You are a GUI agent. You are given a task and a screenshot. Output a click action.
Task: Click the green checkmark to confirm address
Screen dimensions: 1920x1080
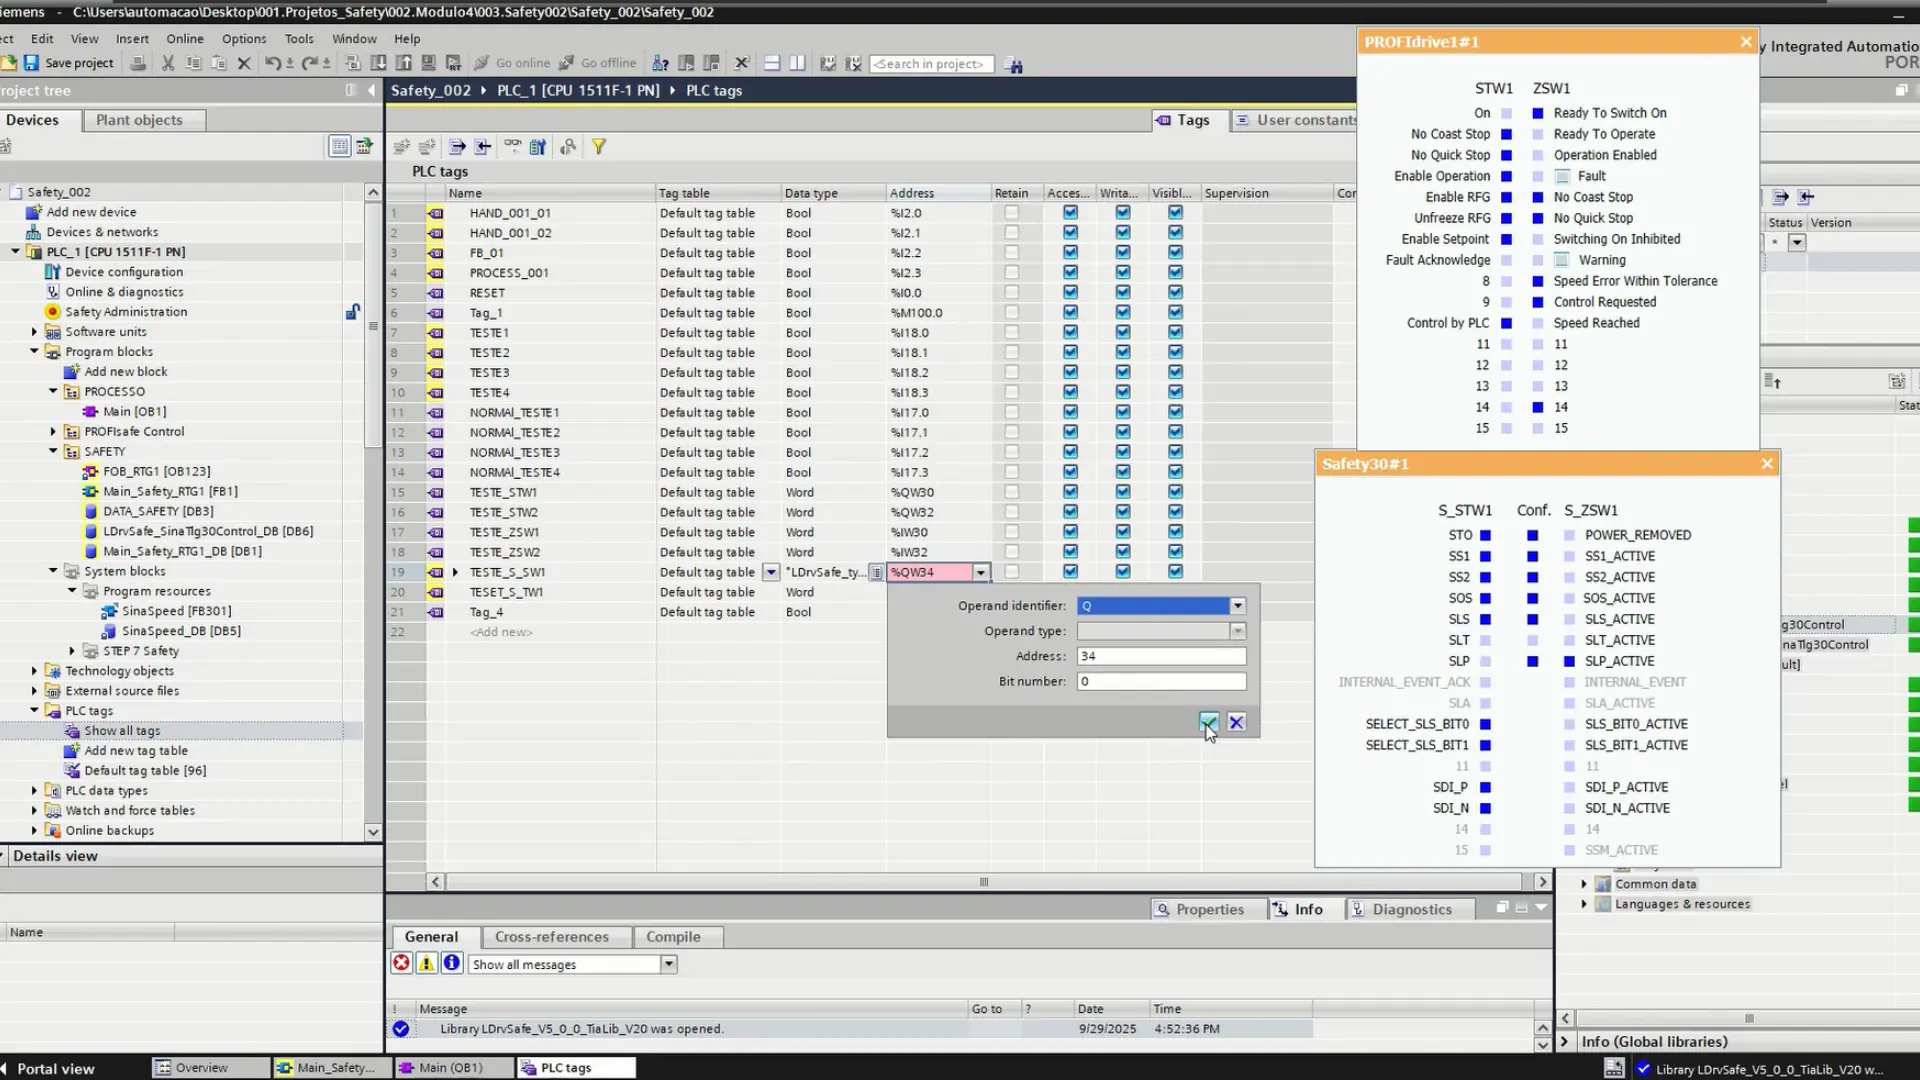1209,722
